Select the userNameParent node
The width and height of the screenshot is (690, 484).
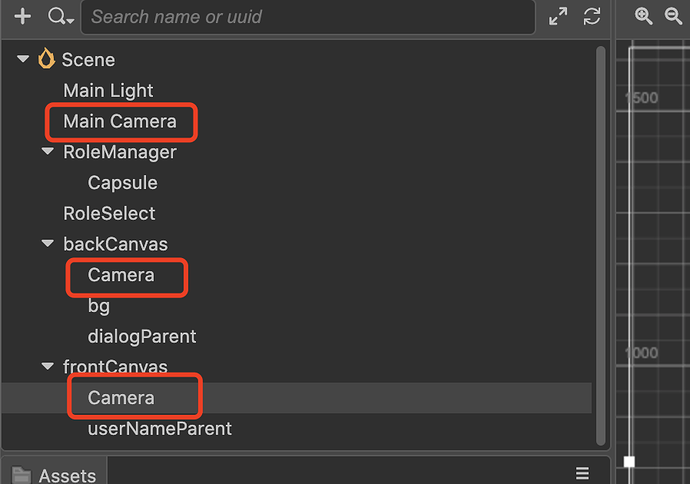click(x=159, y=428)
